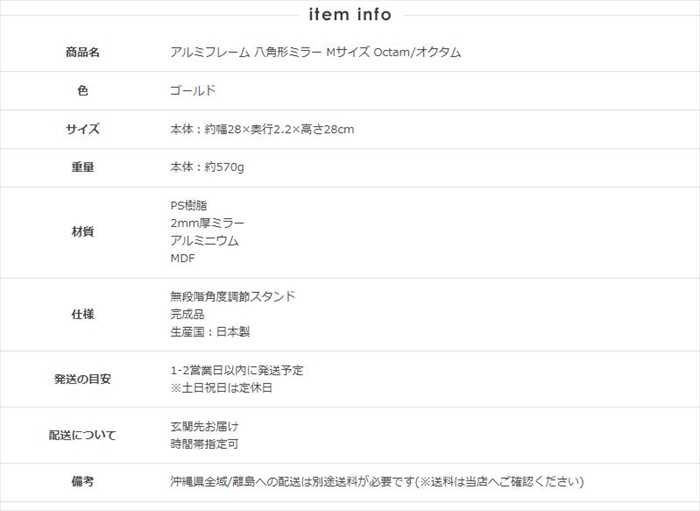Click the PS樹脂 material entry
Screen dimensions: 700x511
pyautogui.click(x=189, y=205)
